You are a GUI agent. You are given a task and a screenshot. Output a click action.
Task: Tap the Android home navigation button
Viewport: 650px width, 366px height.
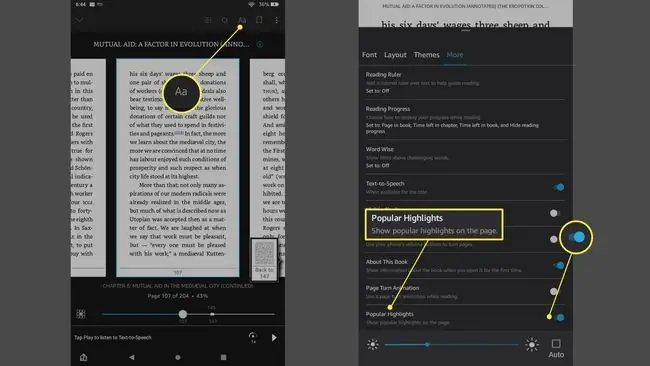pos(178,357)
